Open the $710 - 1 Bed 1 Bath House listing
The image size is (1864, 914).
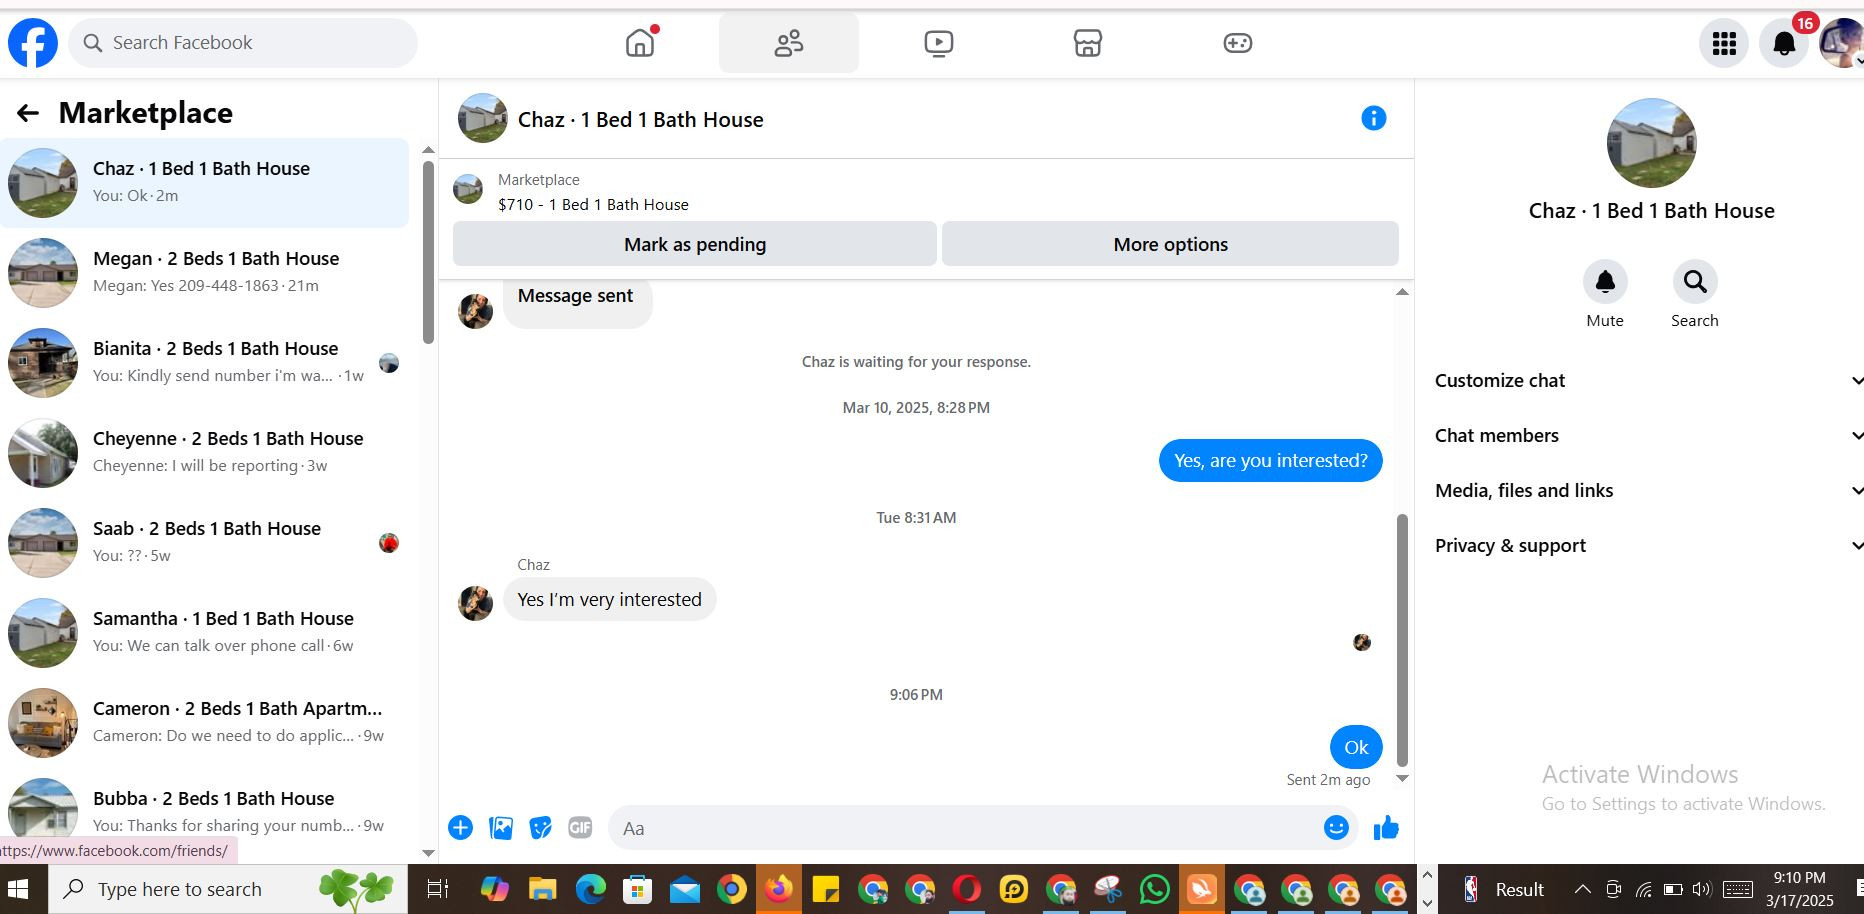[x=593, y=204]
